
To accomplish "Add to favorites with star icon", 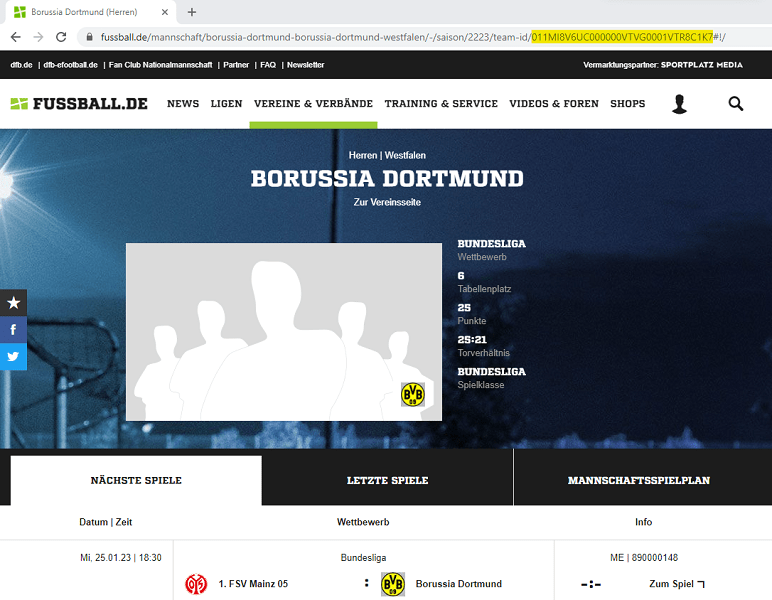I will (13, 303).
